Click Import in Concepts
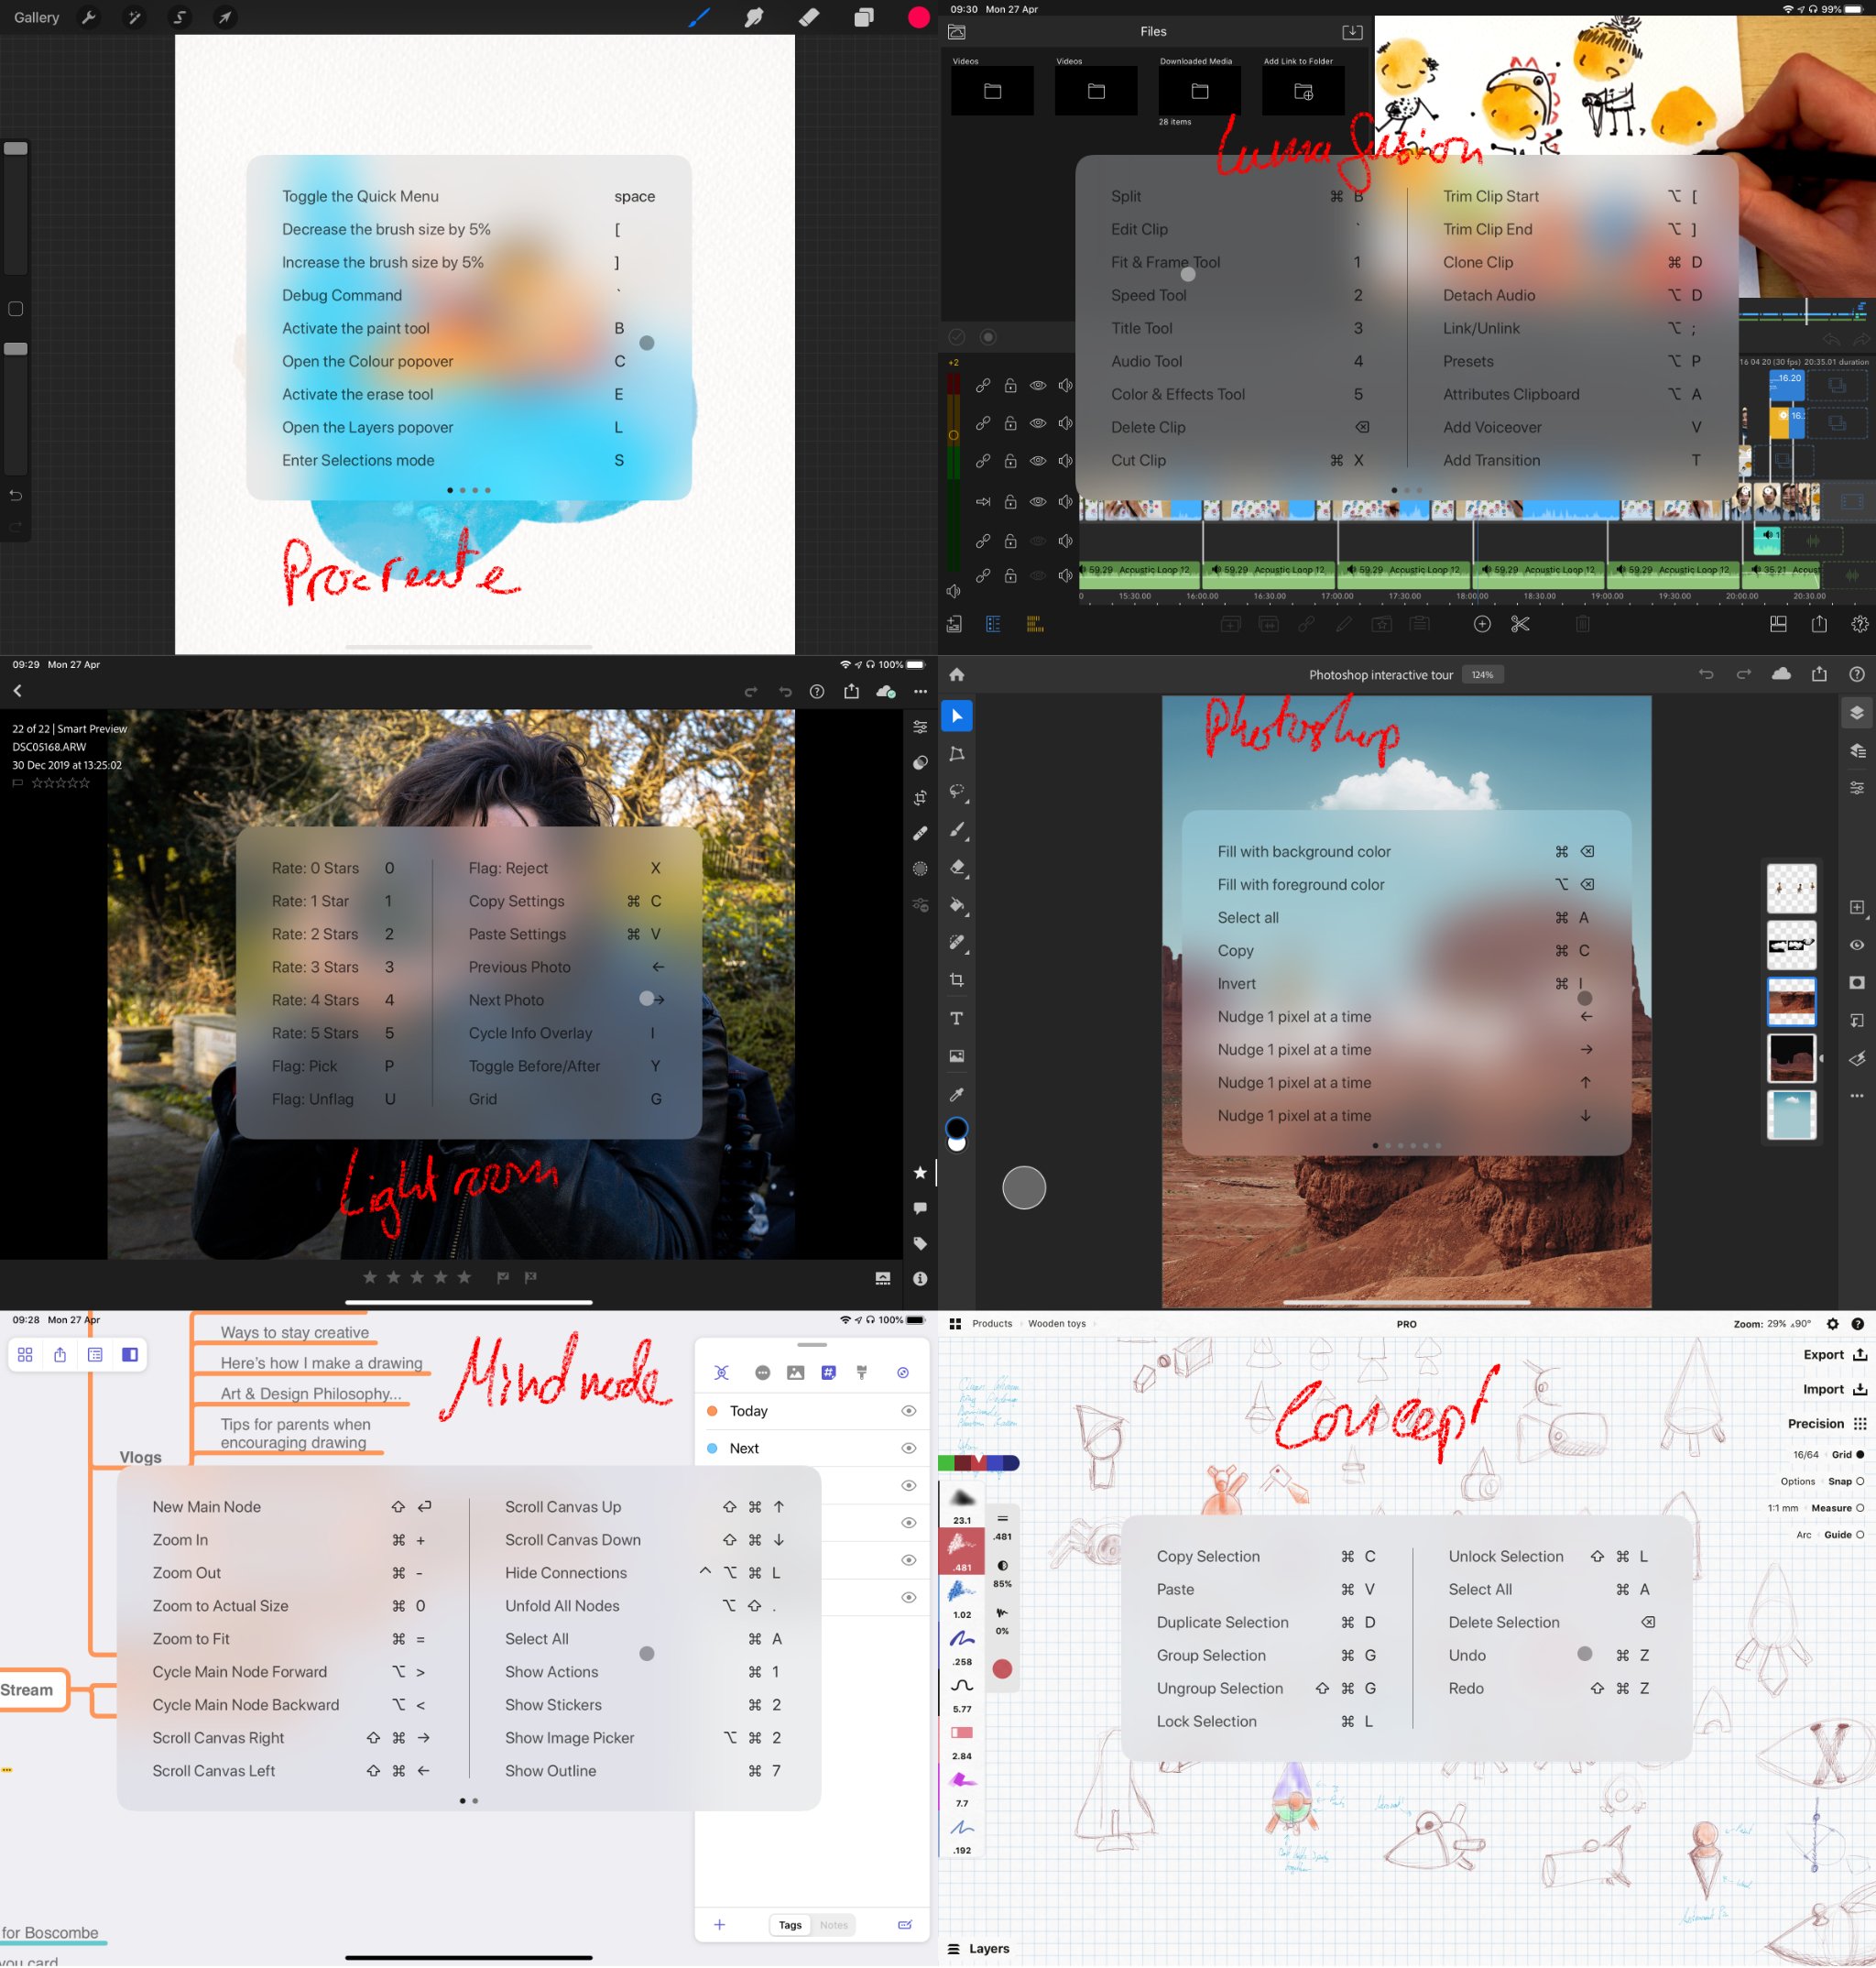Viewport: 1876px width, 1968px height. pos(1835,1390)
